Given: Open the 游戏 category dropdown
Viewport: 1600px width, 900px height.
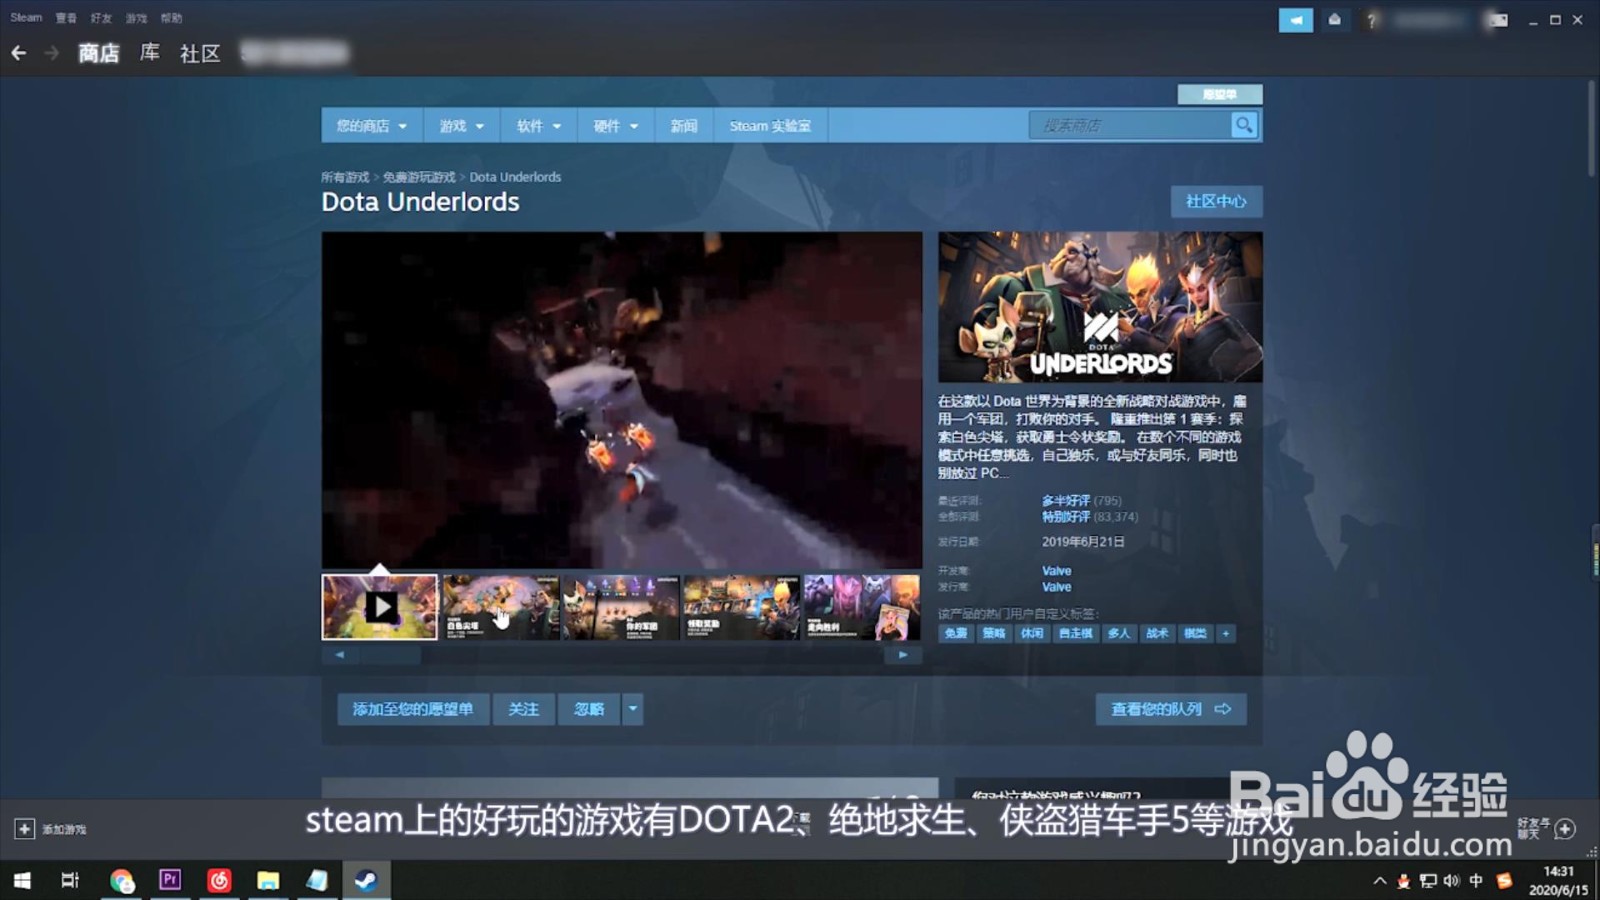Looking at the screenshot, I should pos(460,125).
